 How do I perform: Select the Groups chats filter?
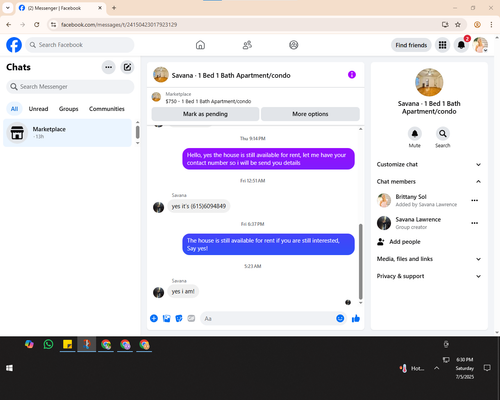pos(68,109)
